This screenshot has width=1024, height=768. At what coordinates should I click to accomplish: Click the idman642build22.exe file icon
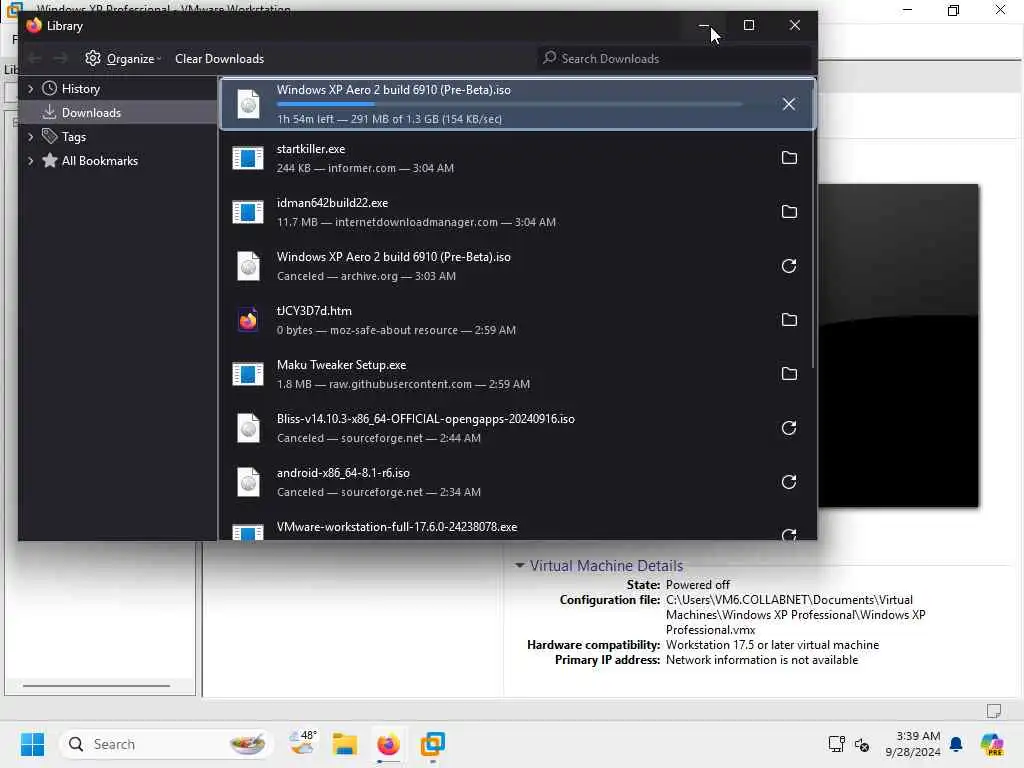point(248,212)
